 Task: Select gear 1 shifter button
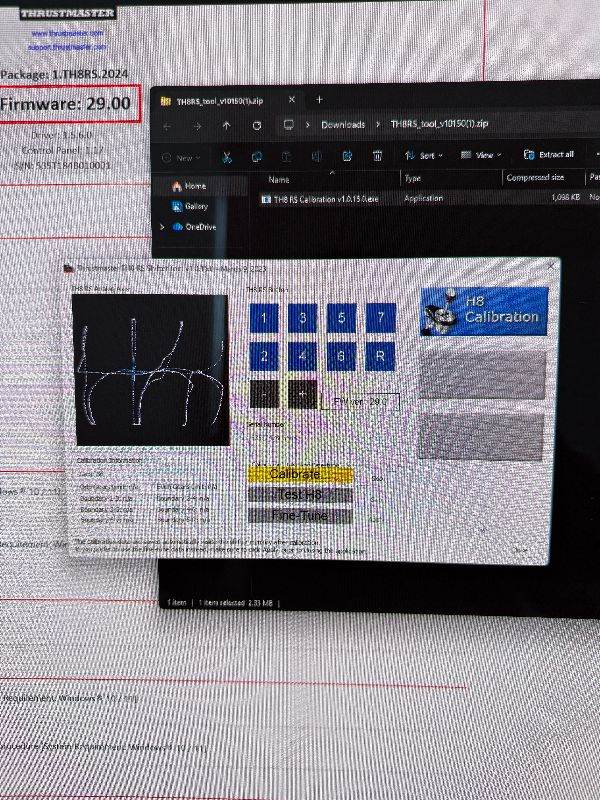pos(264,319)
